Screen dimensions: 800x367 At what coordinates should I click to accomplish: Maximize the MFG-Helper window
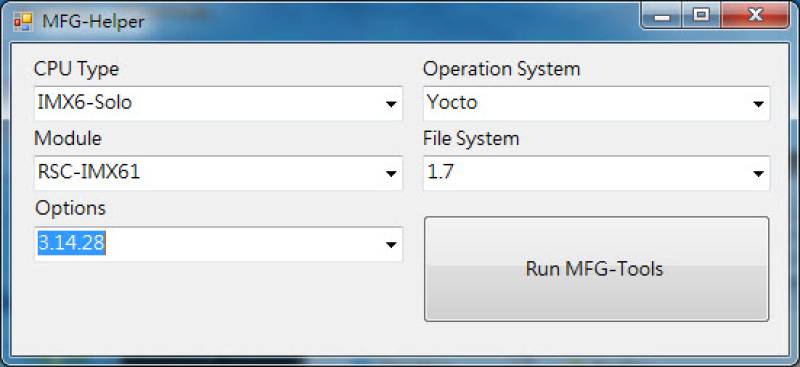702,16
